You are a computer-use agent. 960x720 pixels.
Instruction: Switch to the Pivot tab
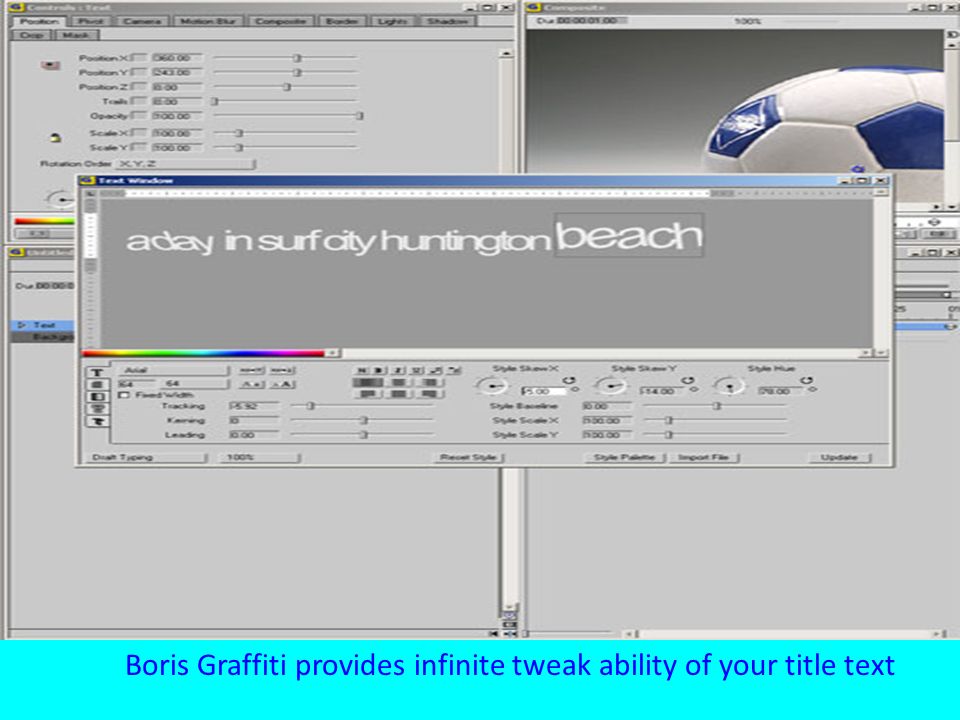tap(91, 21)
